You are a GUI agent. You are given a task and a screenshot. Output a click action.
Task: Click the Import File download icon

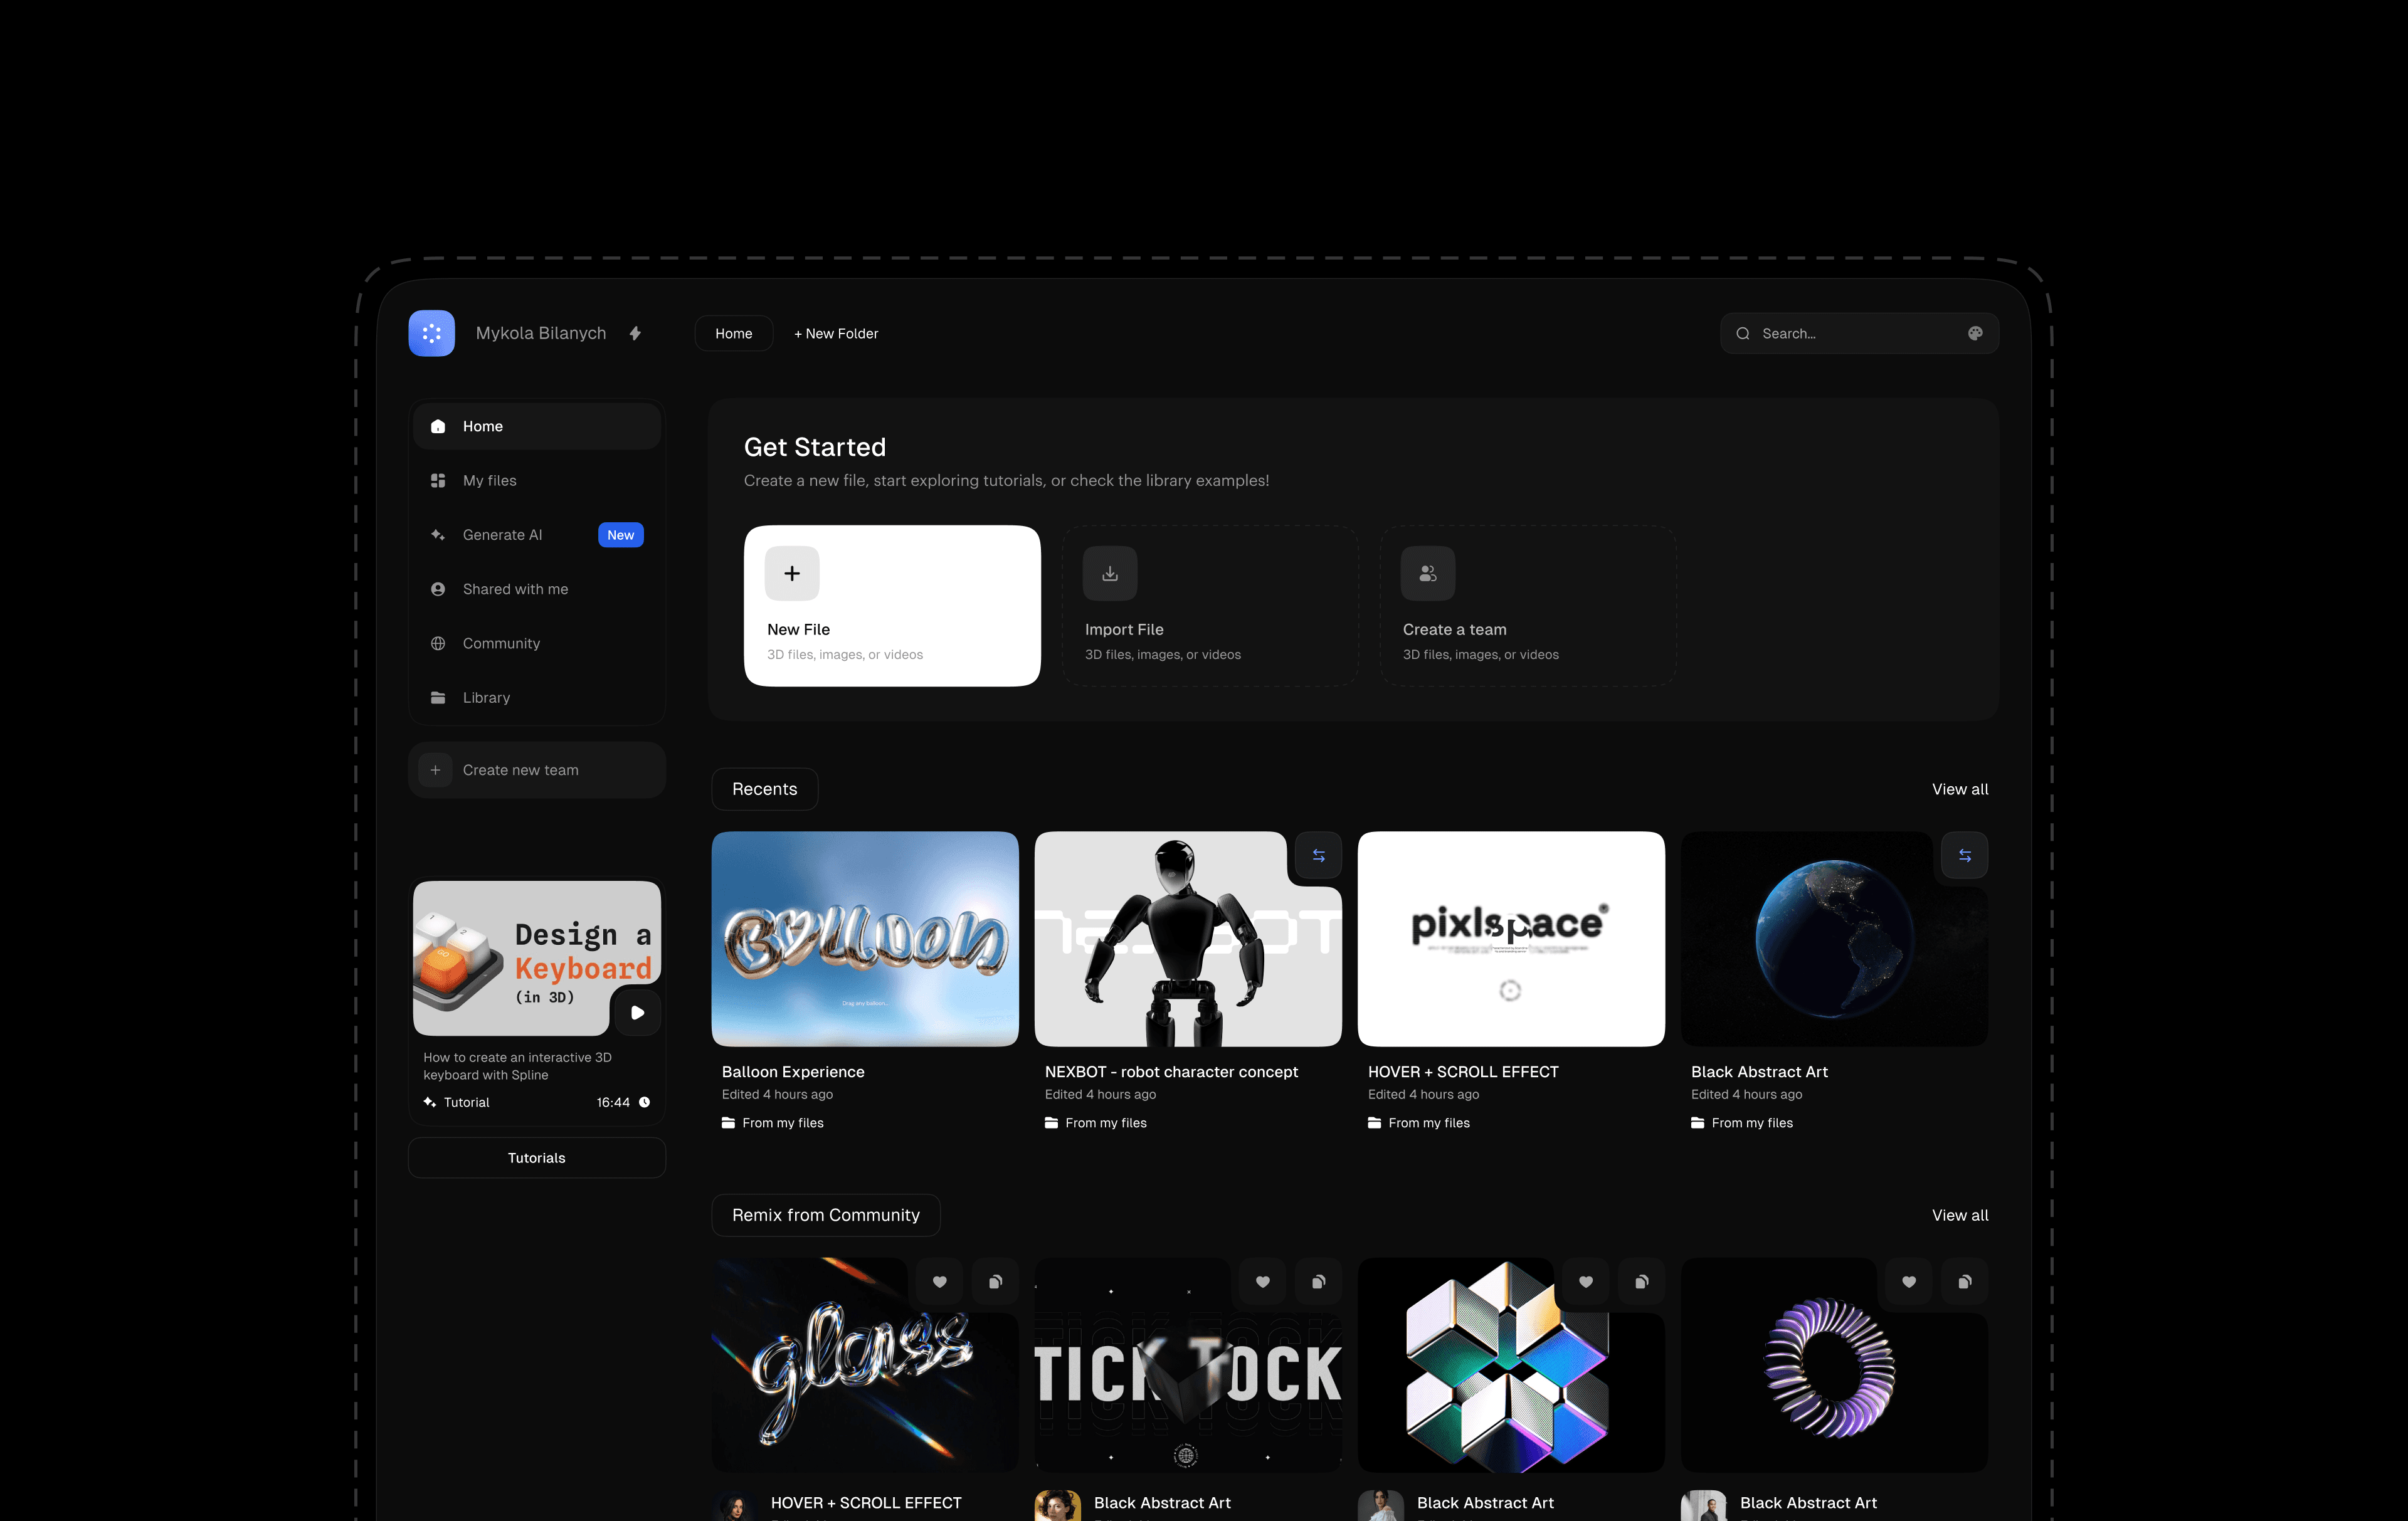tap(1109, 573)
